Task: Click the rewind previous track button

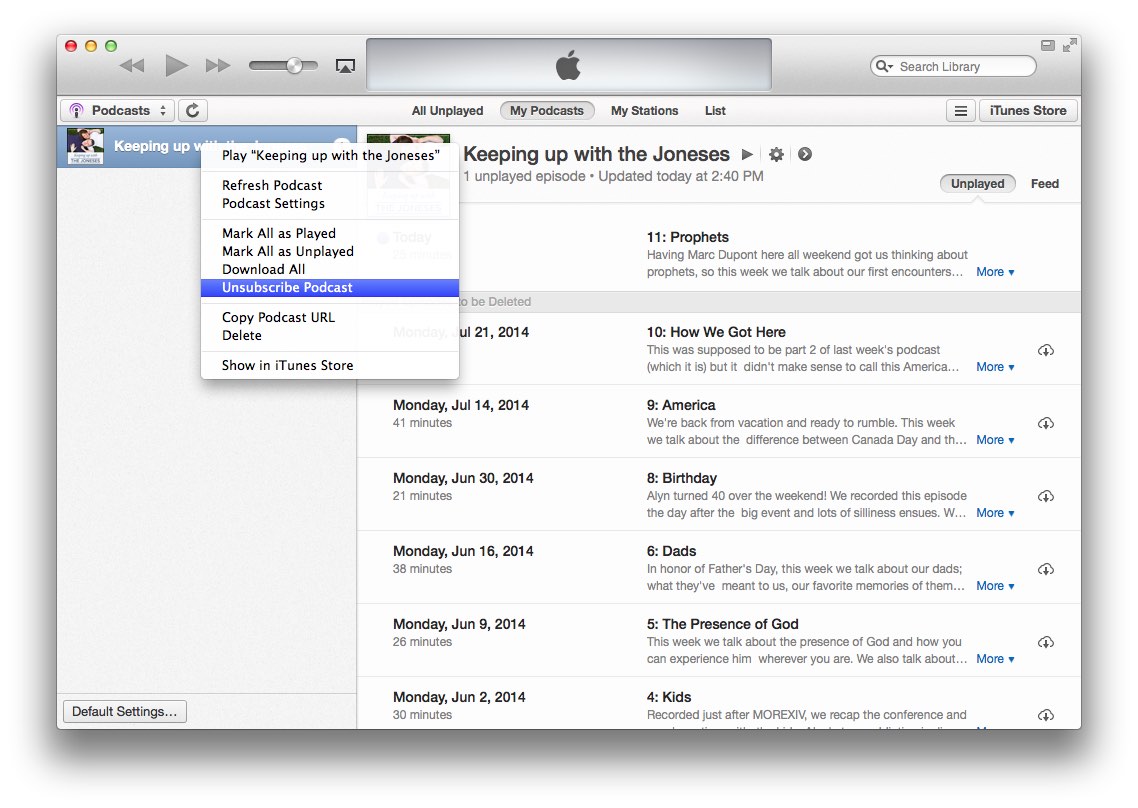Action: click(132, 66)
